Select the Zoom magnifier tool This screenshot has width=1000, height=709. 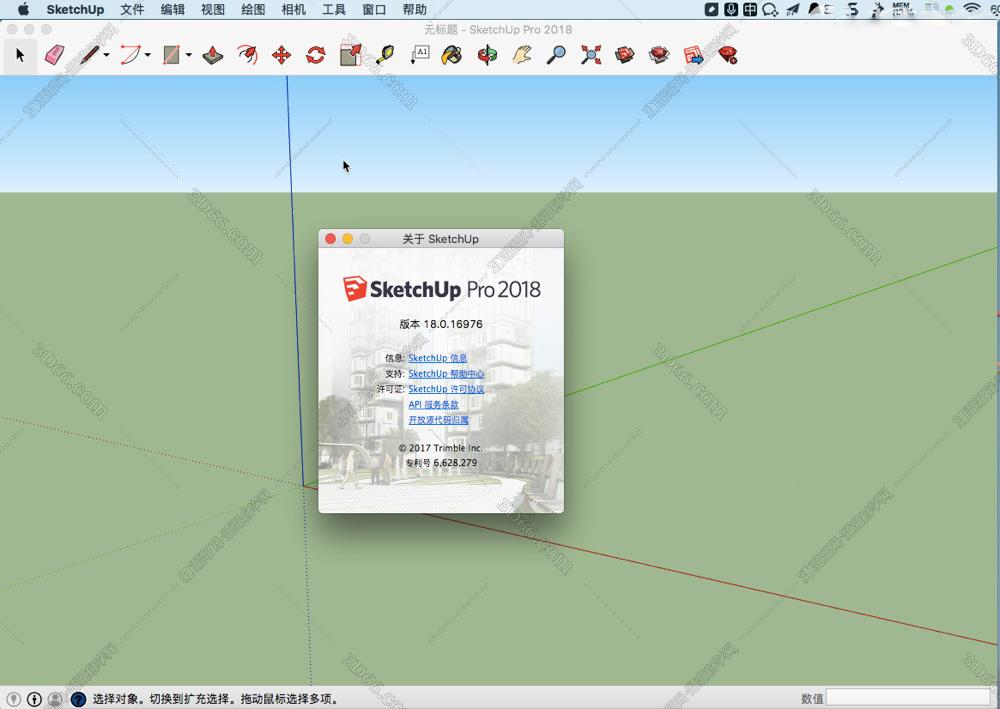(556, 55)
